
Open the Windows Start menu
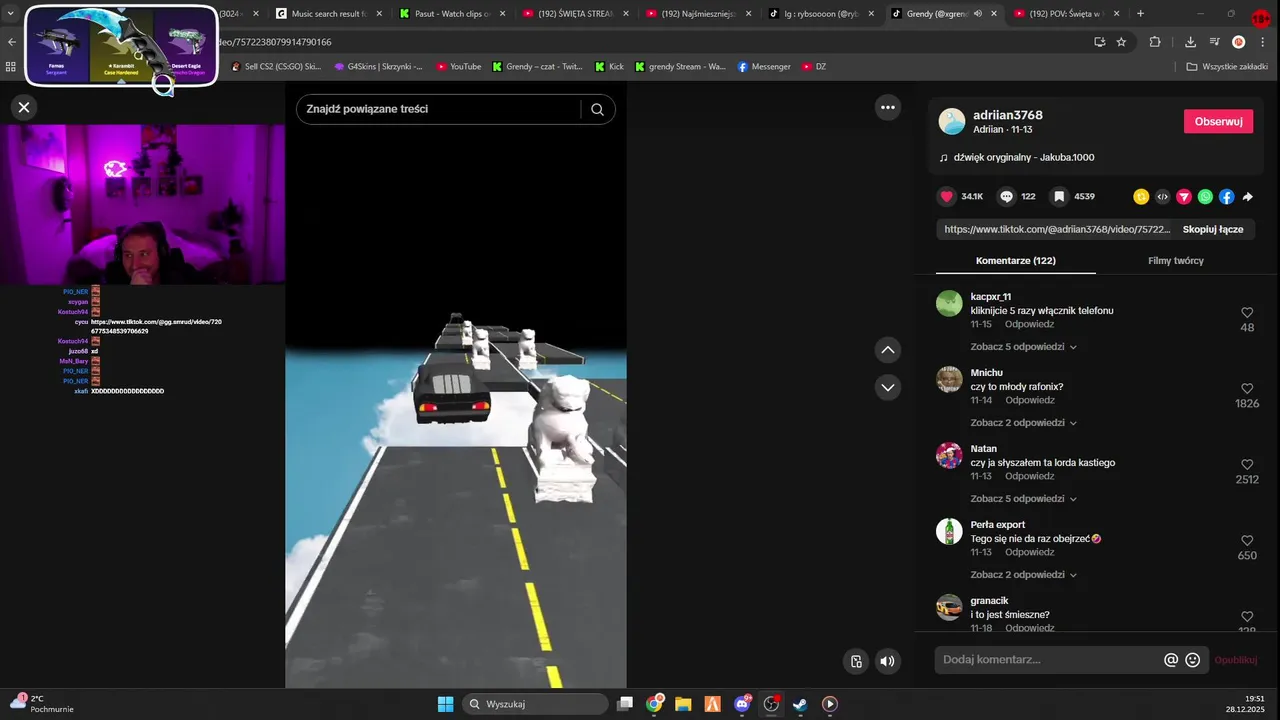pos(445,704)
